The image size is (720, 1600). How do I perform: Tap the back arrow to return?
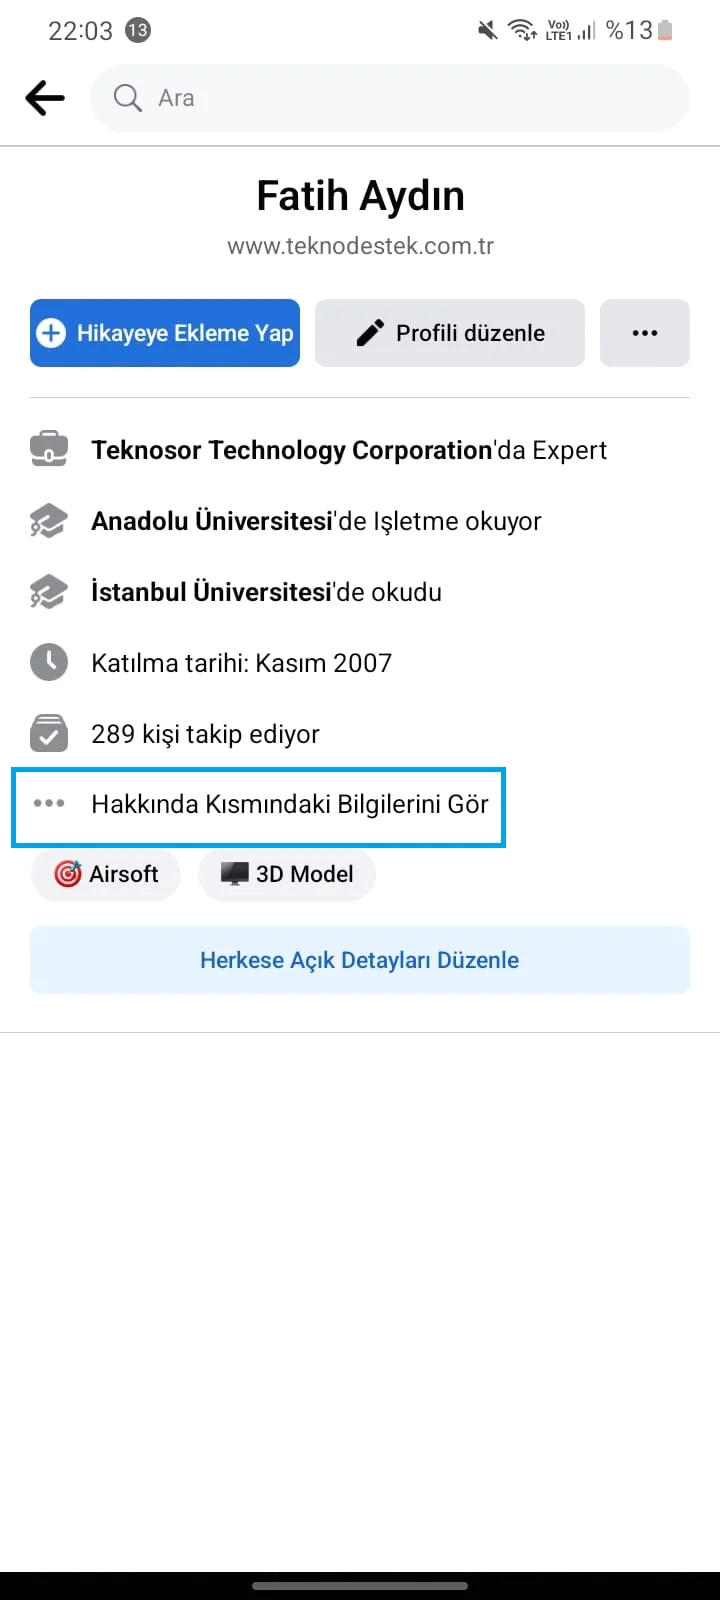click(44, 97)
